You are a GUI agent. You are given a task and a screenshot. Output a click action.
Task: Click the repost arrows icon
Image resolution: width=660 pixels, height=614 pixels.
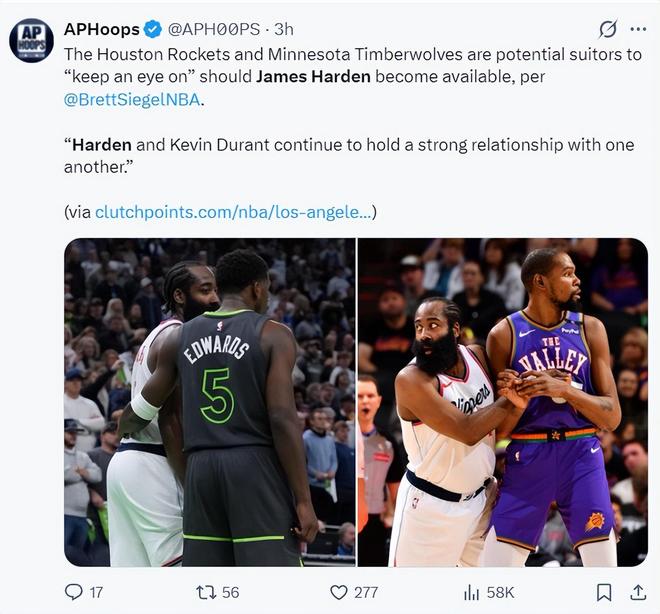coord(206,593)
